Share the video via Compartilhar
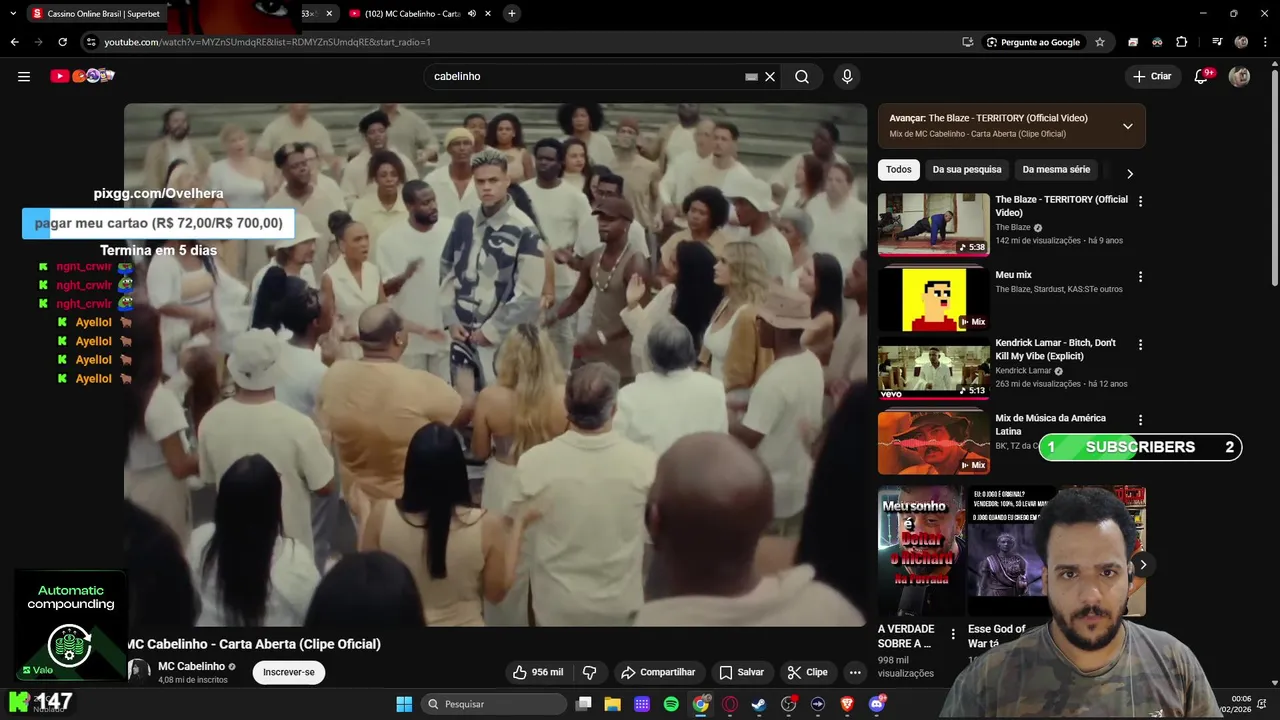 (x=658, y=672)
